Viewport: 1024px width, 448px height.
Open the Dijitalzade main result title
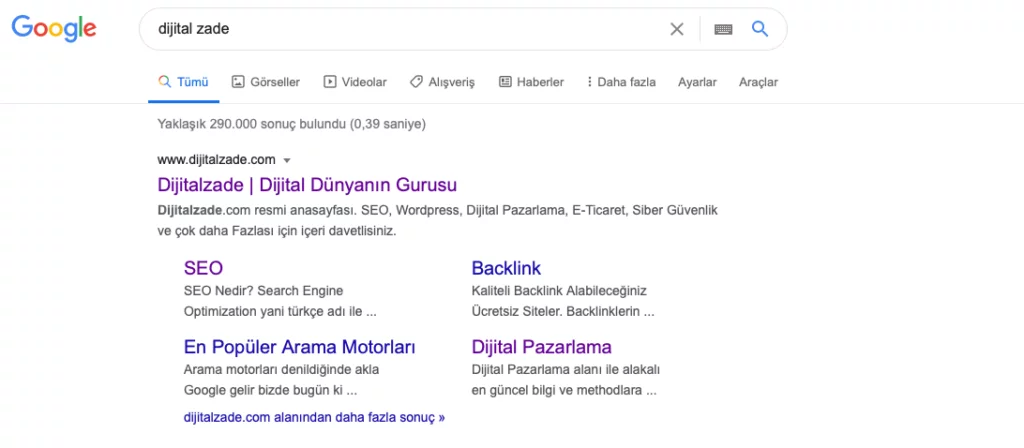[x=307, y=185]
